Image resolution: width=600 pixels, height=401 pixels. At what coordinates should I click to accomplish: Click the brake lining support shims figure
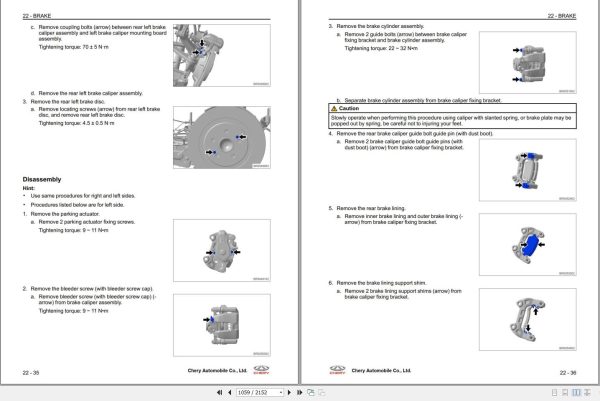[528, 319]
